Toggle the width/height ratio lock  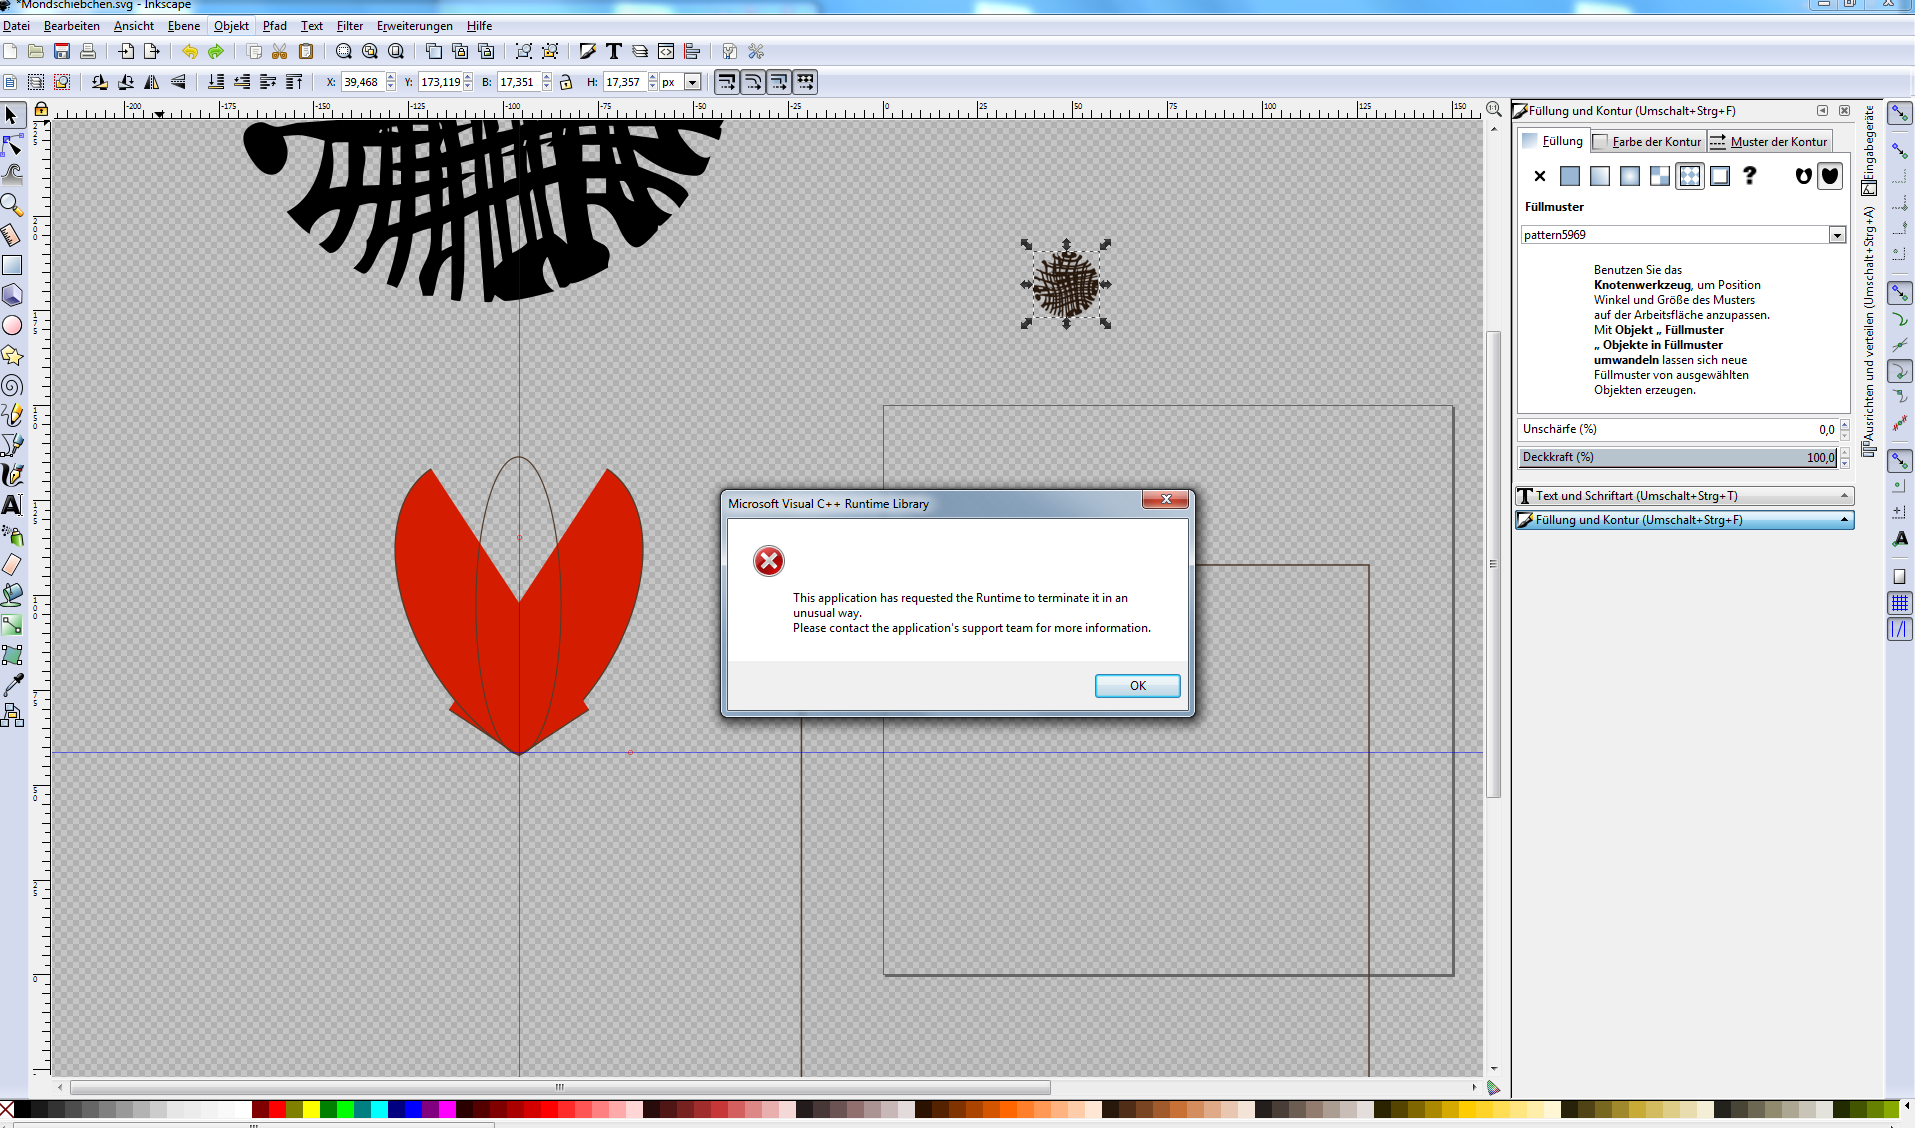tap(566, 82)
